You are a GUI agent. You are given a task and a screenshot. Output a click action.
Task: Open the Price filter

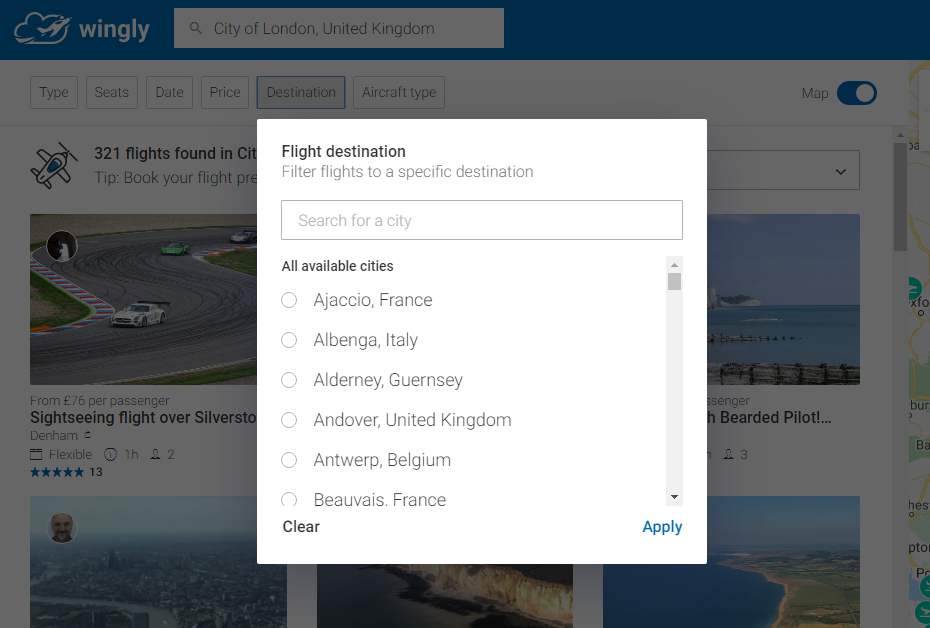pyautogui.click(x=225, y=93)
